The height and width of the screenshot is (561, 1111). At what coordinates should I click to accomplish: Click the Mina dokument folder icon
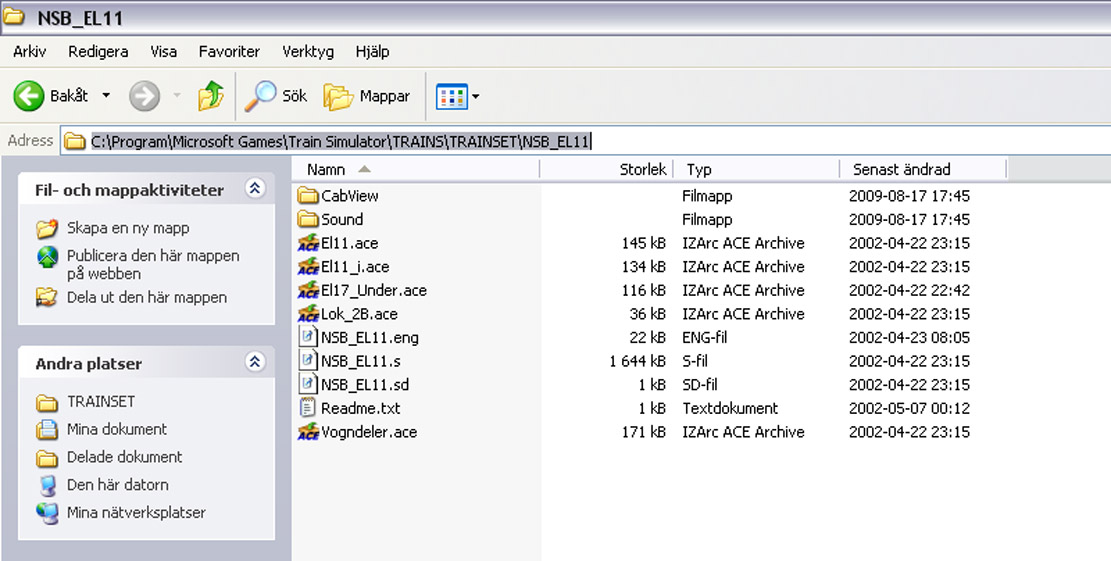(47, 429)
